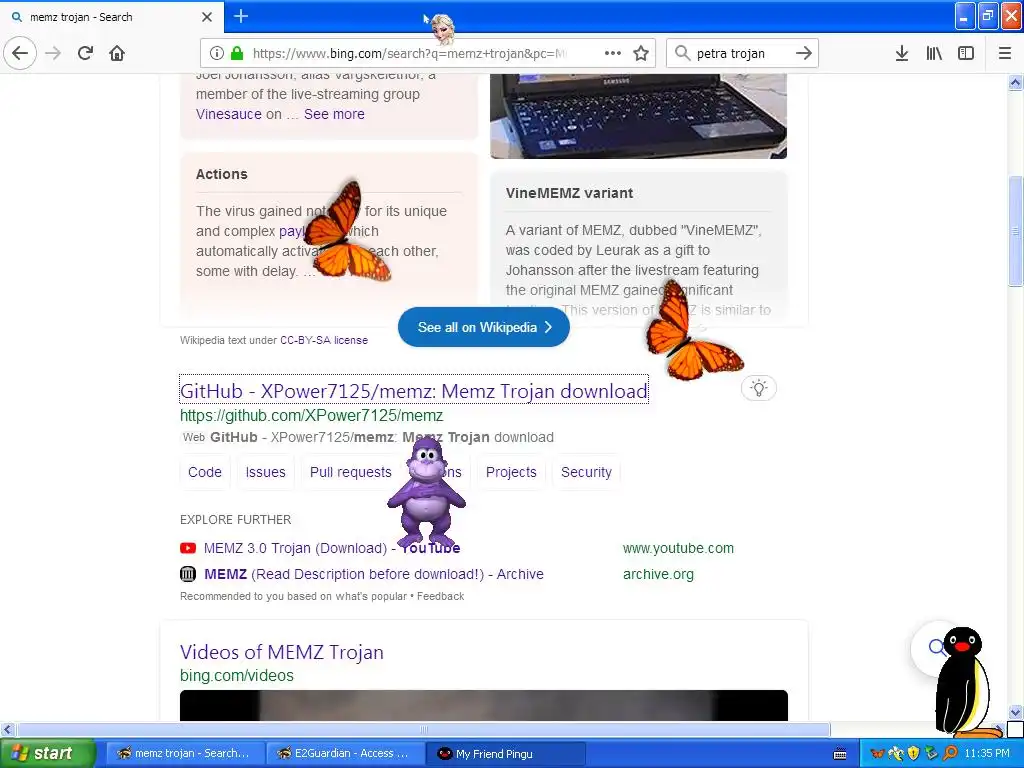1024x768 pixels.
Task: Open the Firefox hamburger menu
Action: (x=1005, y=53)
